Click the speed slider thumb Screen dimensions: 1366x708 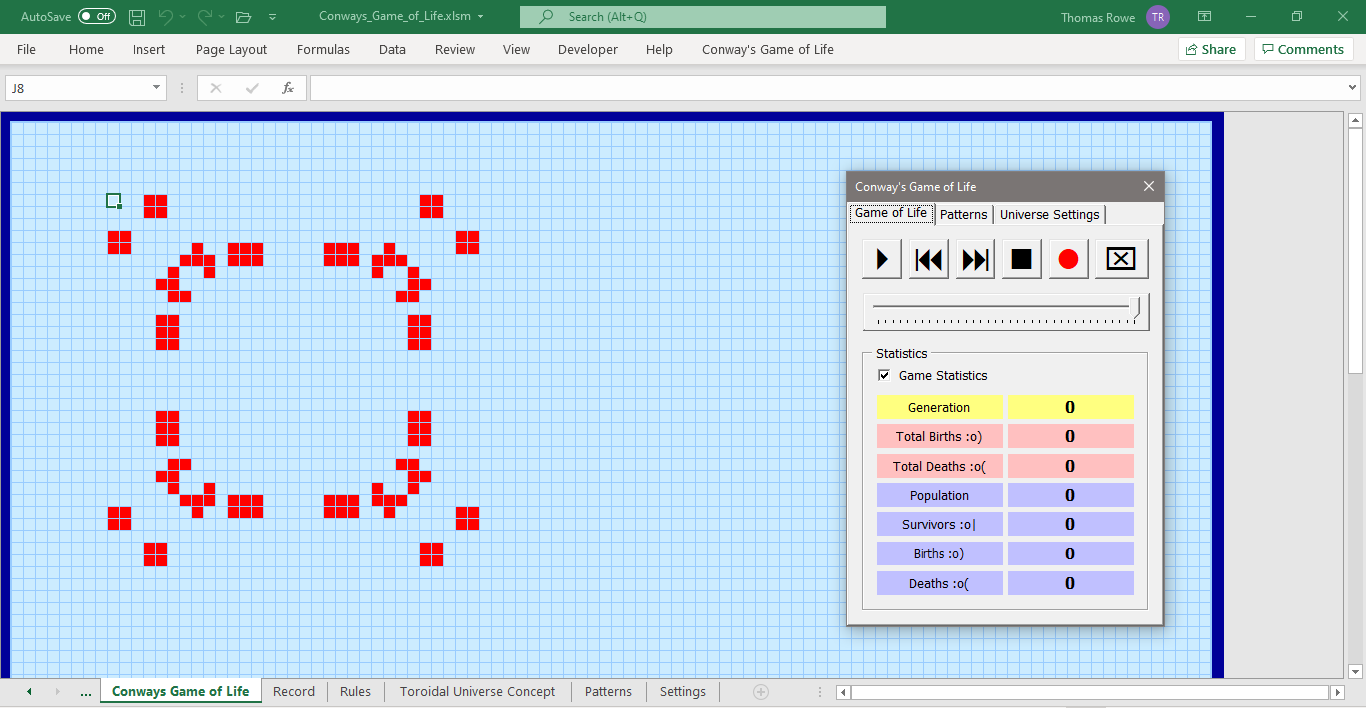[x=1137, y=310]
